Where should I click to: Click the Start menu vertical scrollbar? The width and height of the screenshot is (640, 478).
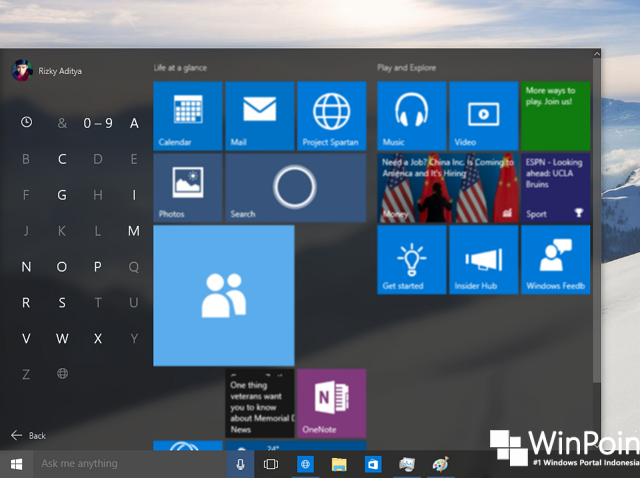pyautogui.click(x=597, y=220)
